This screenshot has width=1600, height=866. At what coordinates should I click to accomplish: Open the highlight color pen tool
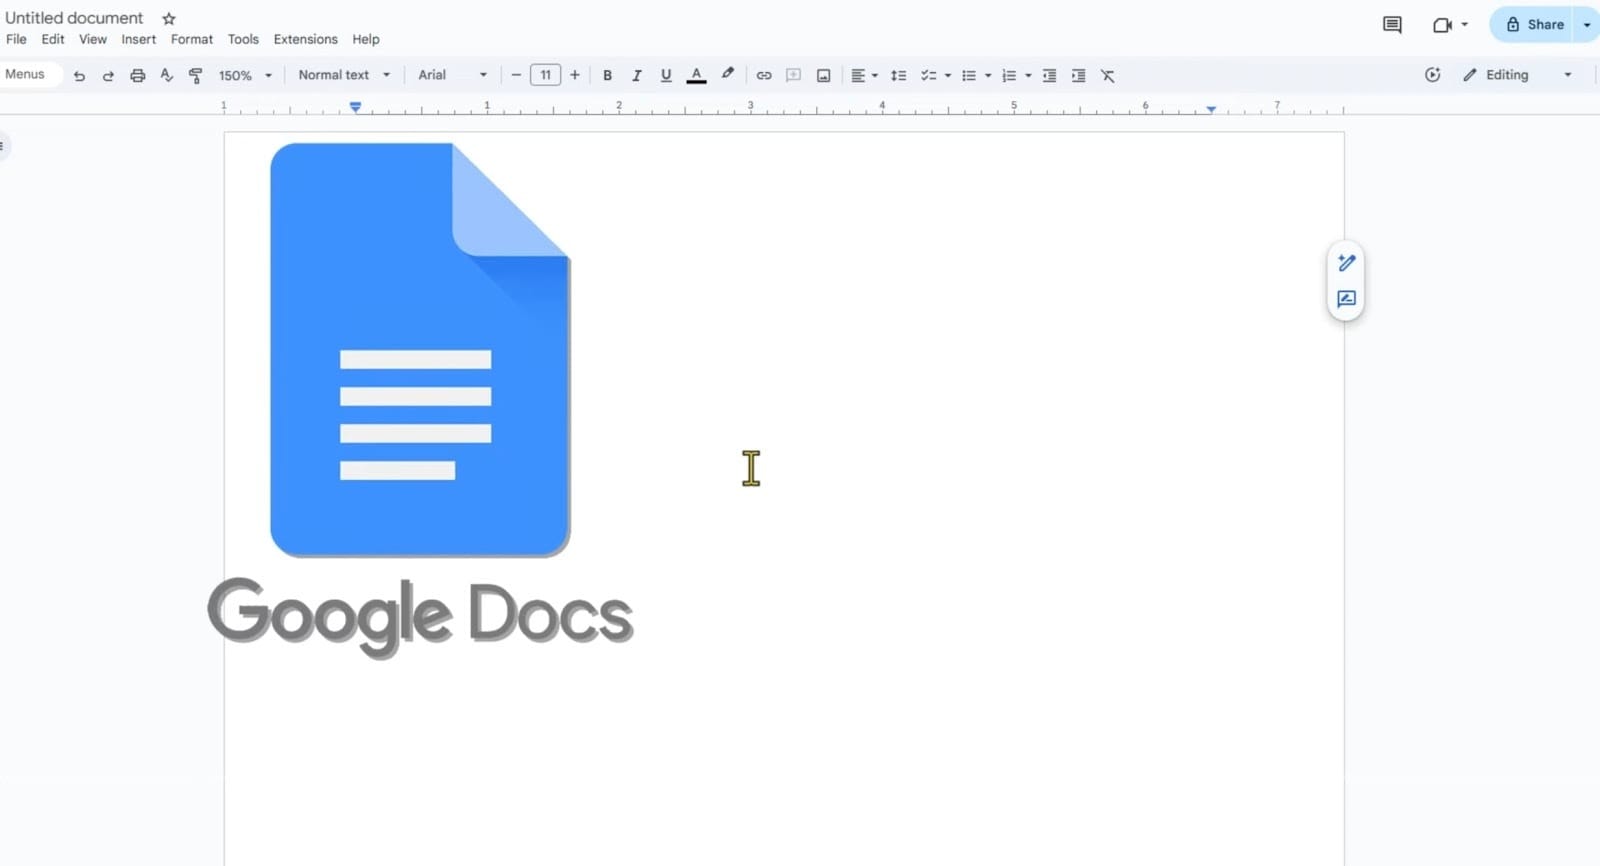tap(728, 74)
